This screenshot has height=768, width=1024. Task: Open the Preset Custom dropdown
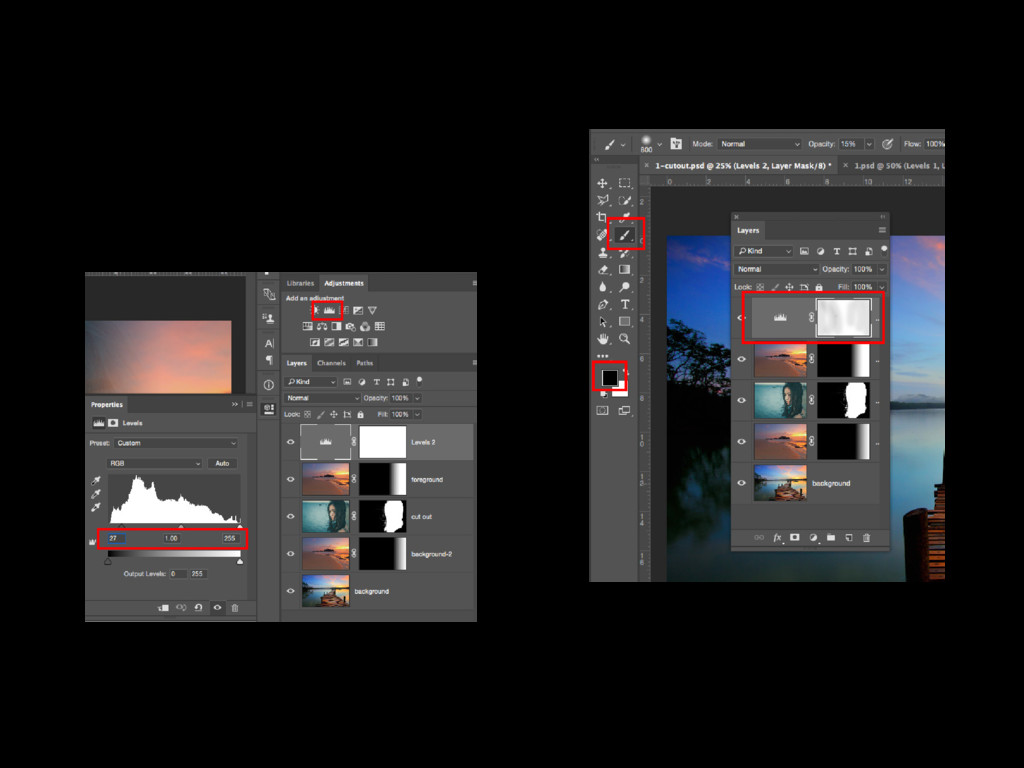[x=176, y=443]
